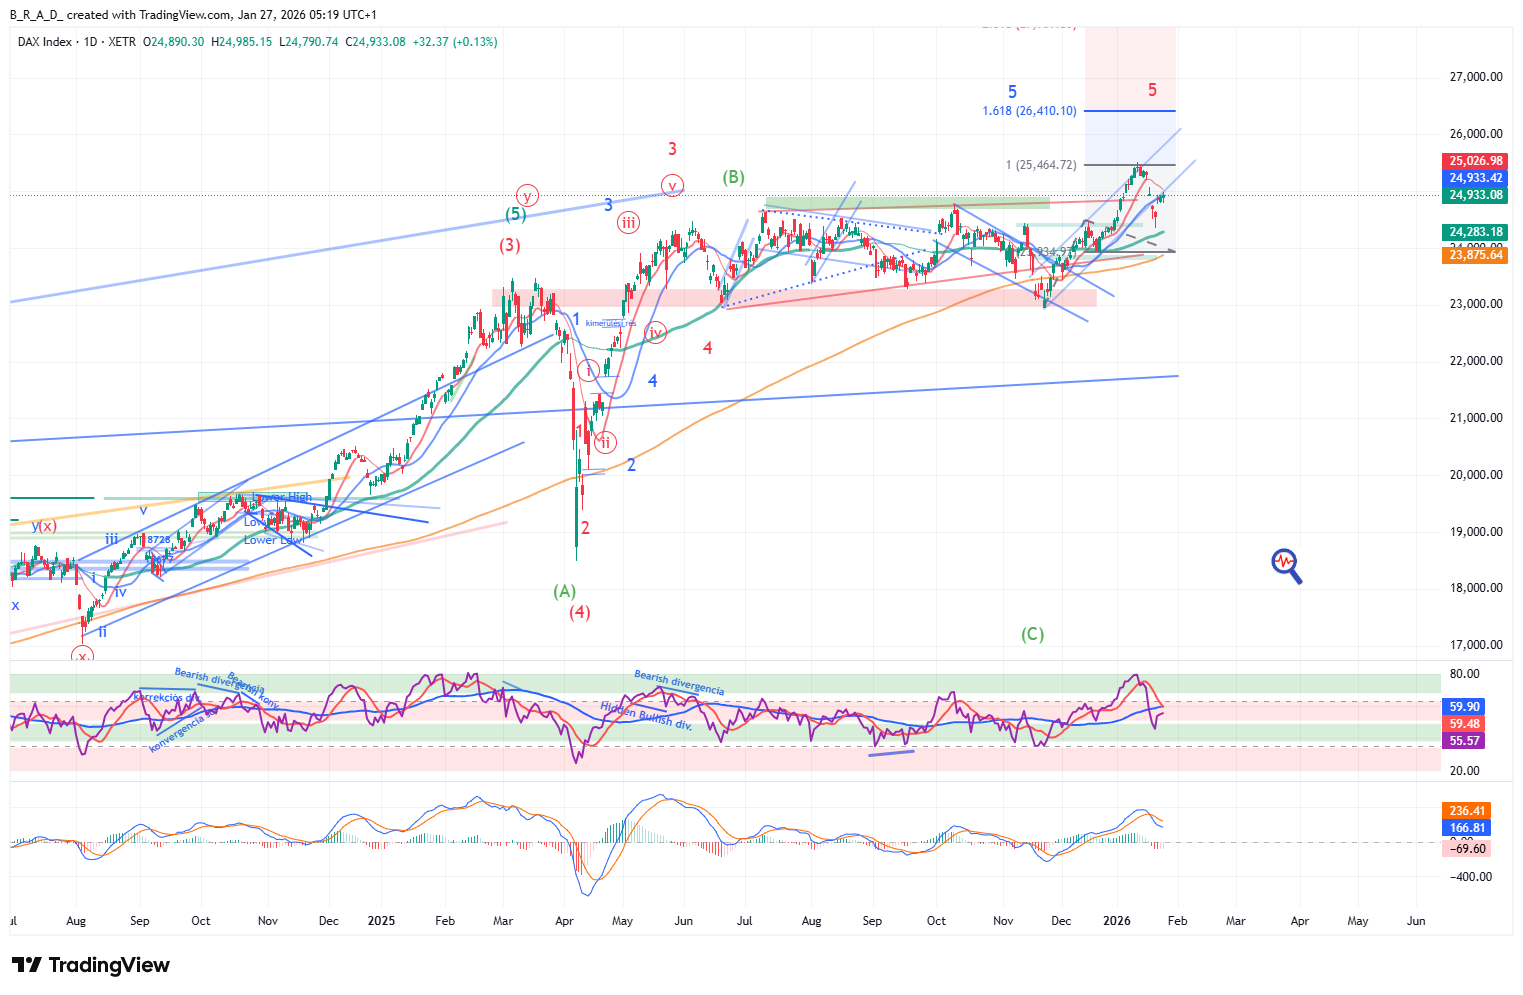Click the magnifier chart icon
The height and width of the screenshot is (995, 1523).
1286,565
